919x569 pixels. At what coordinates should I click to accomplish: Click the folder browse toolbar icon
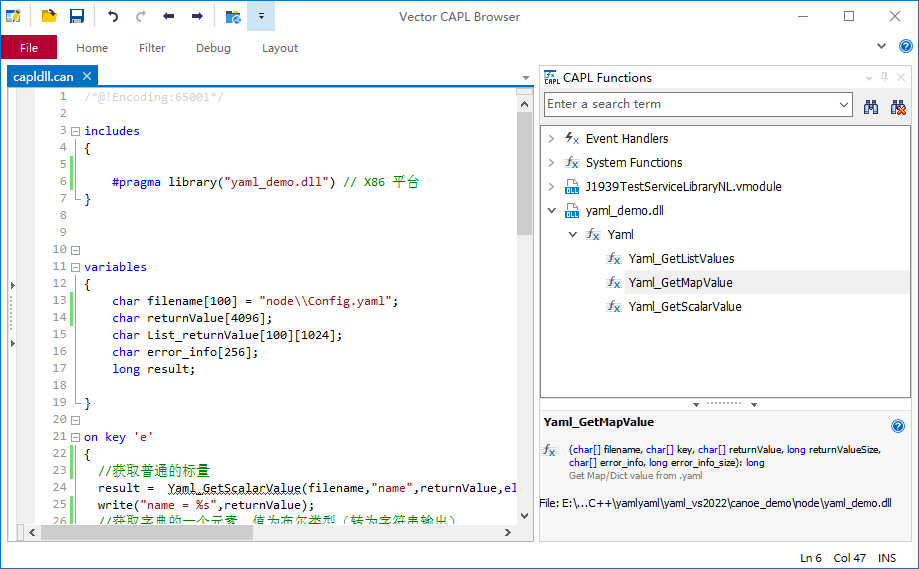point(233,16)
